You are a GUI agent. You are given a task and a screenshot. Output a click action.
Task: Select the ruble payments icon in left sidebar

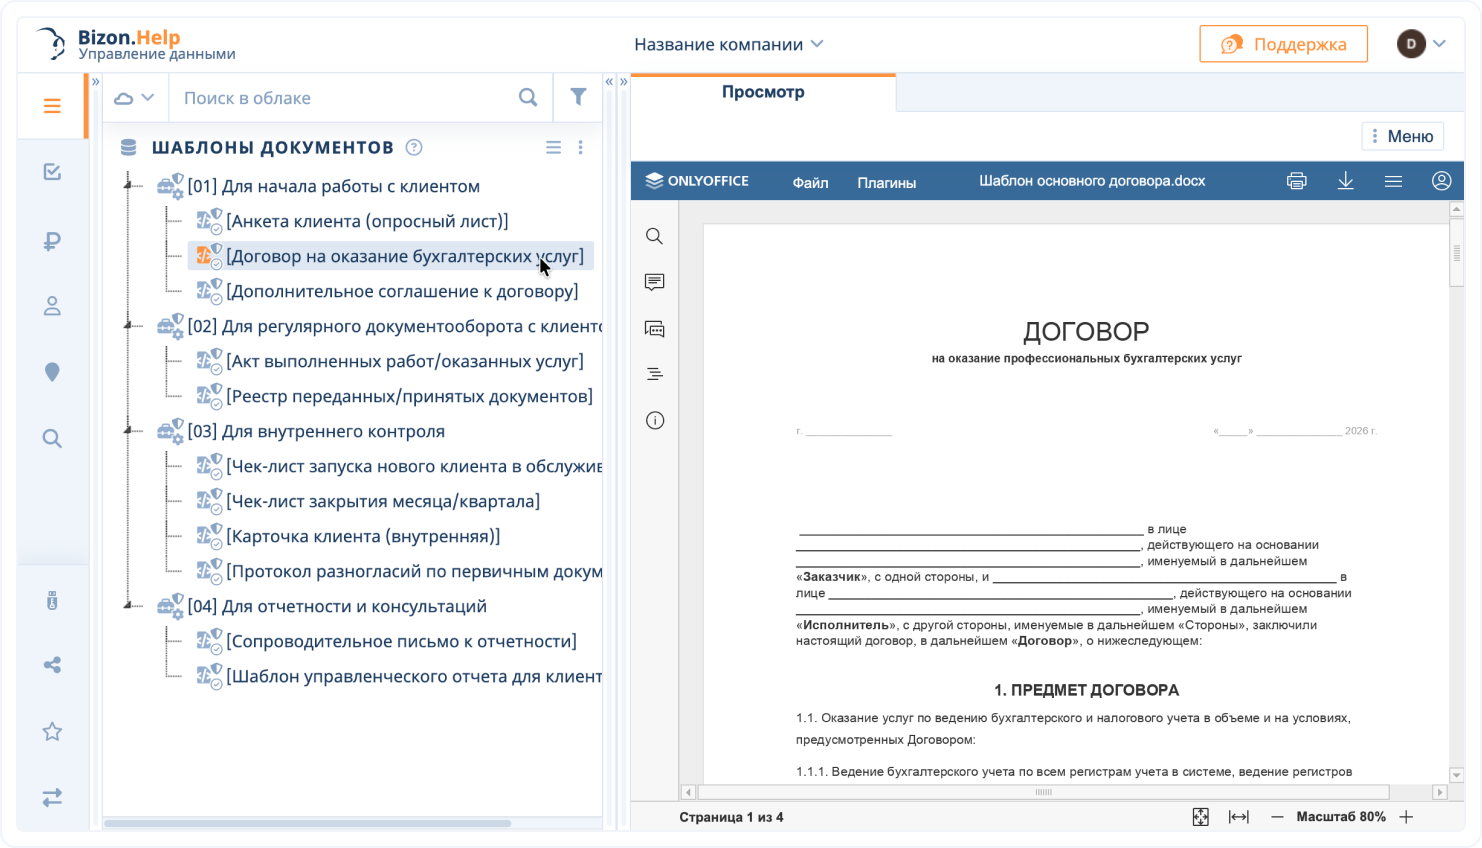51,240
